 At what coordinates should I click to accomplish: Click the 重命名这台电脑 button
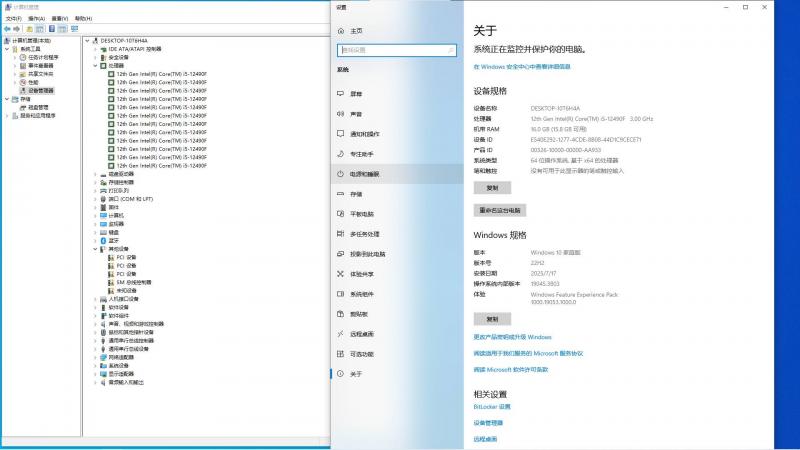click(500, 210)
